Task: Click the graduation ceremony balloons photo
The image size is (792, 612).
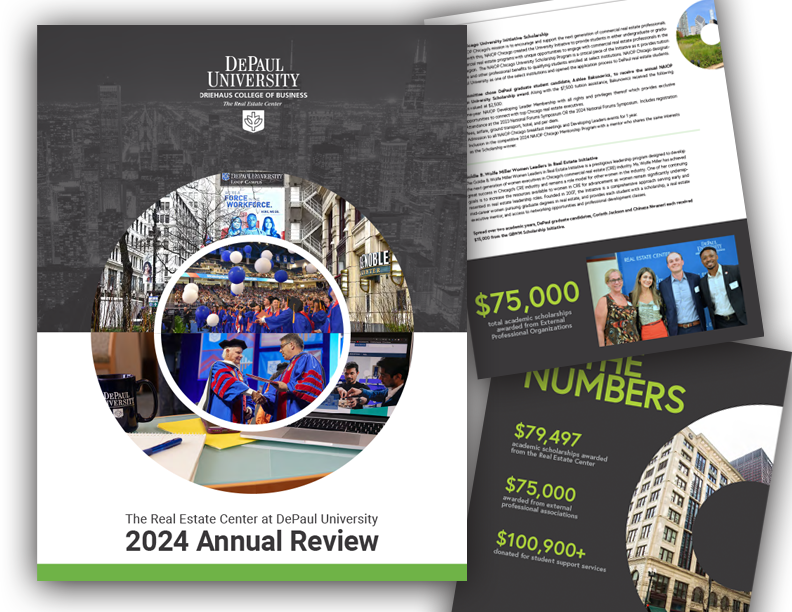Action: pyautogui.click(x=253, y=288)
